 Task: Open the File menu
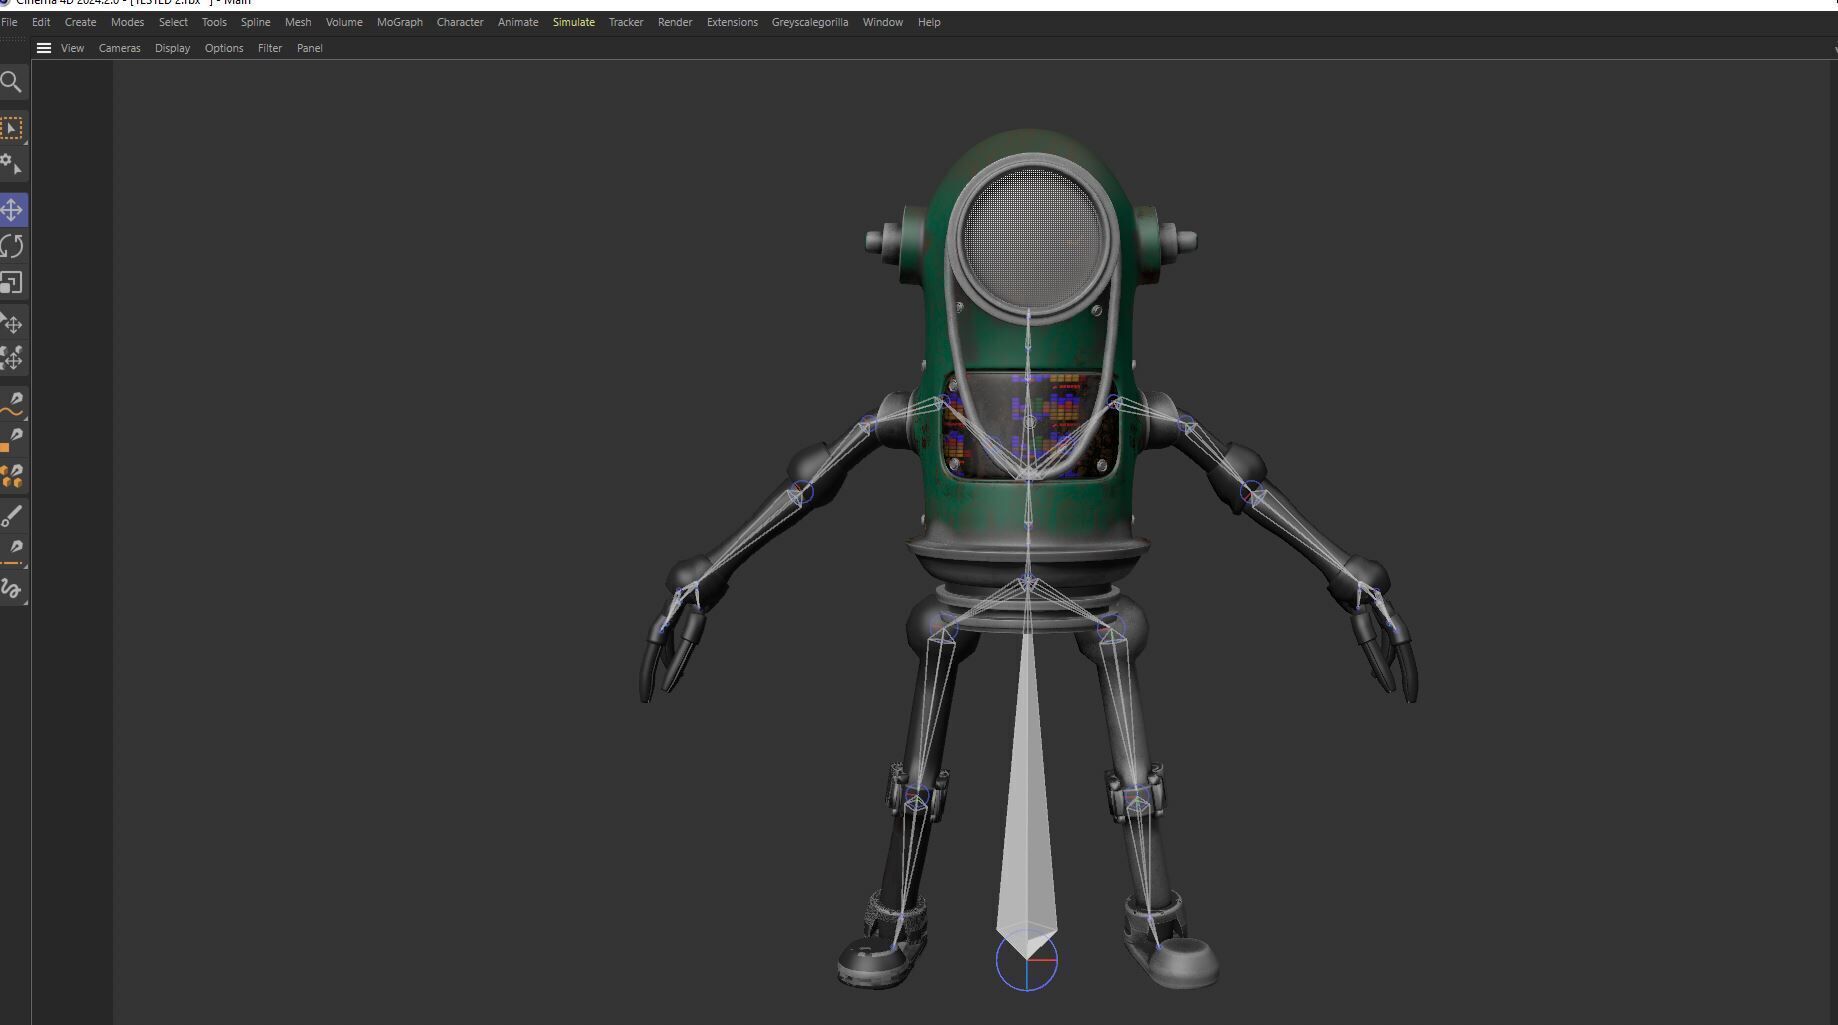(10, 22)
